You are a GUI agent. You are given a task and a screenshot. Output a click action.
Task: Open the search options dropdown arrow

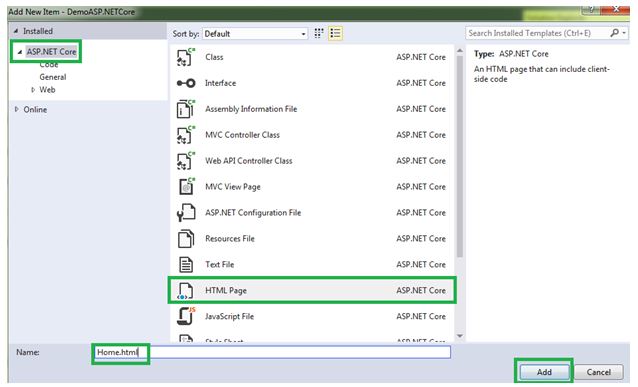(x=624, y=33)
